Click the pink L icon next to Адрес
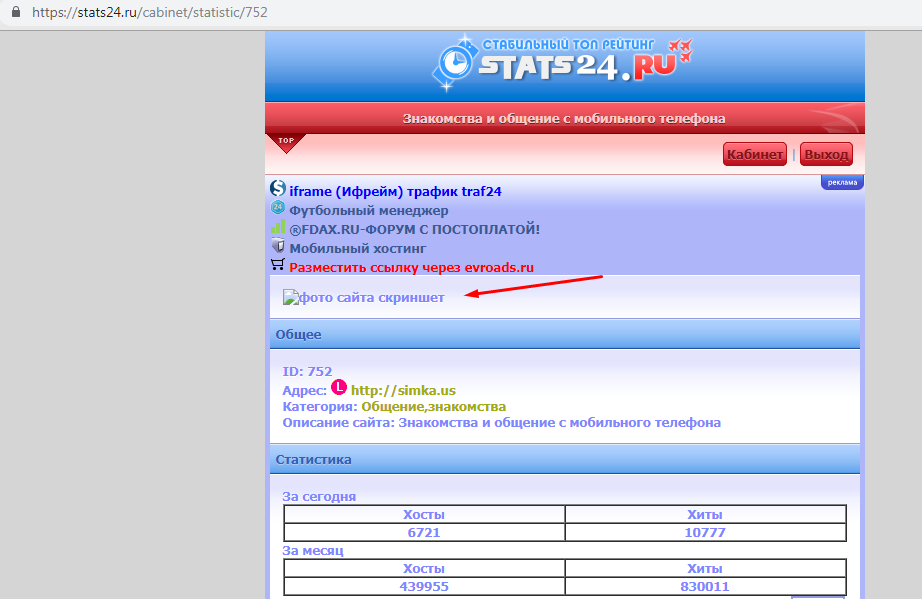 [x=339, y=387]
